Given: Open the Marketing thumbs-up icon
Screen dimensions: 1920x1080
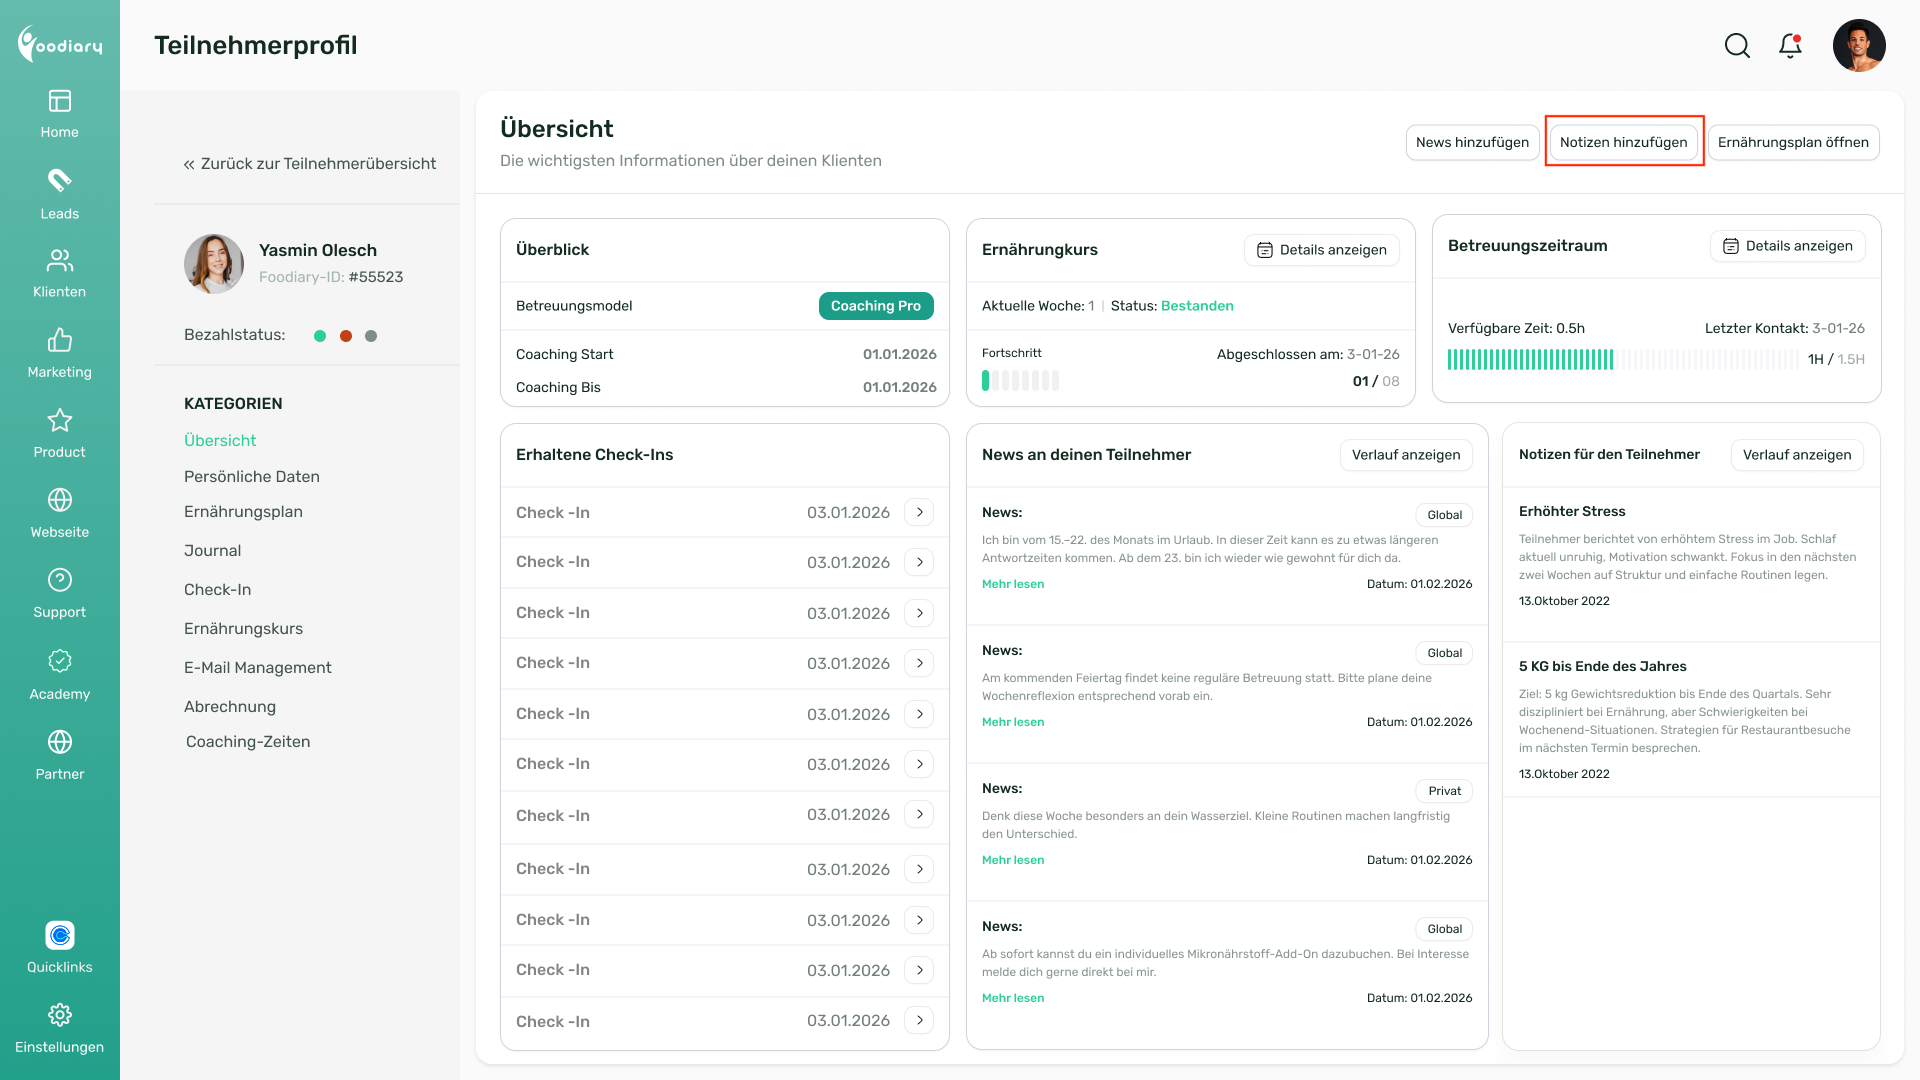Looking at the screenshot, I should pos(59,341).
